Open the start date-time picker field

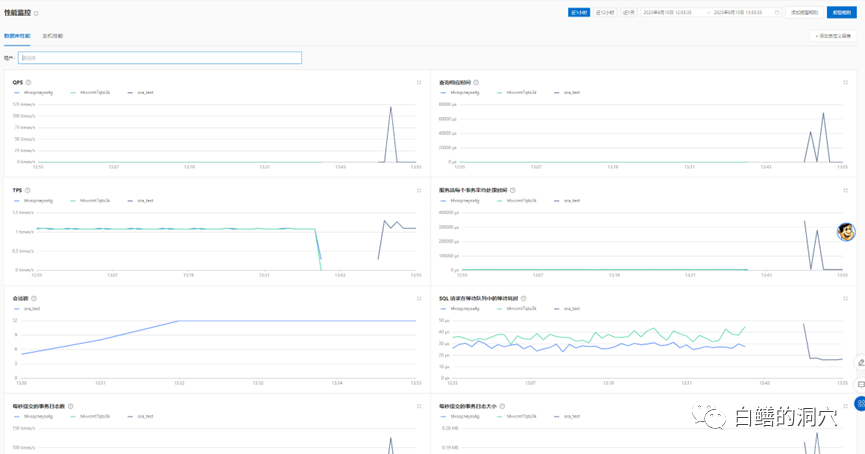[670, 12]
